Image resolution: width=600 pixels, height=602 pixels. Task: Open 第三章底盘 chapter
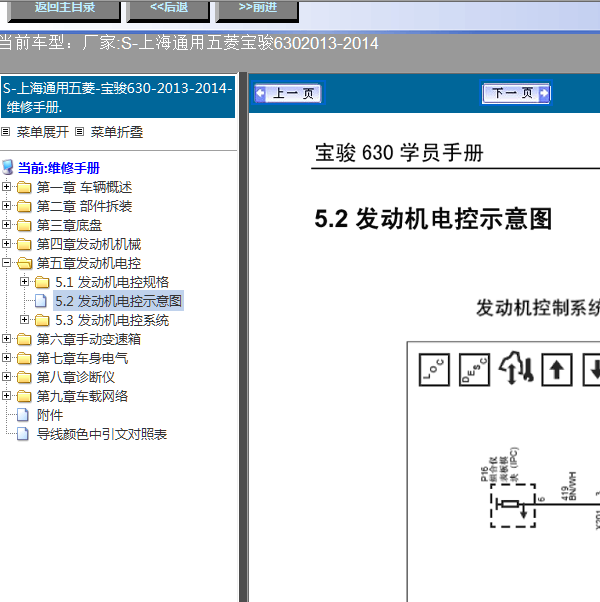point(69,225)
